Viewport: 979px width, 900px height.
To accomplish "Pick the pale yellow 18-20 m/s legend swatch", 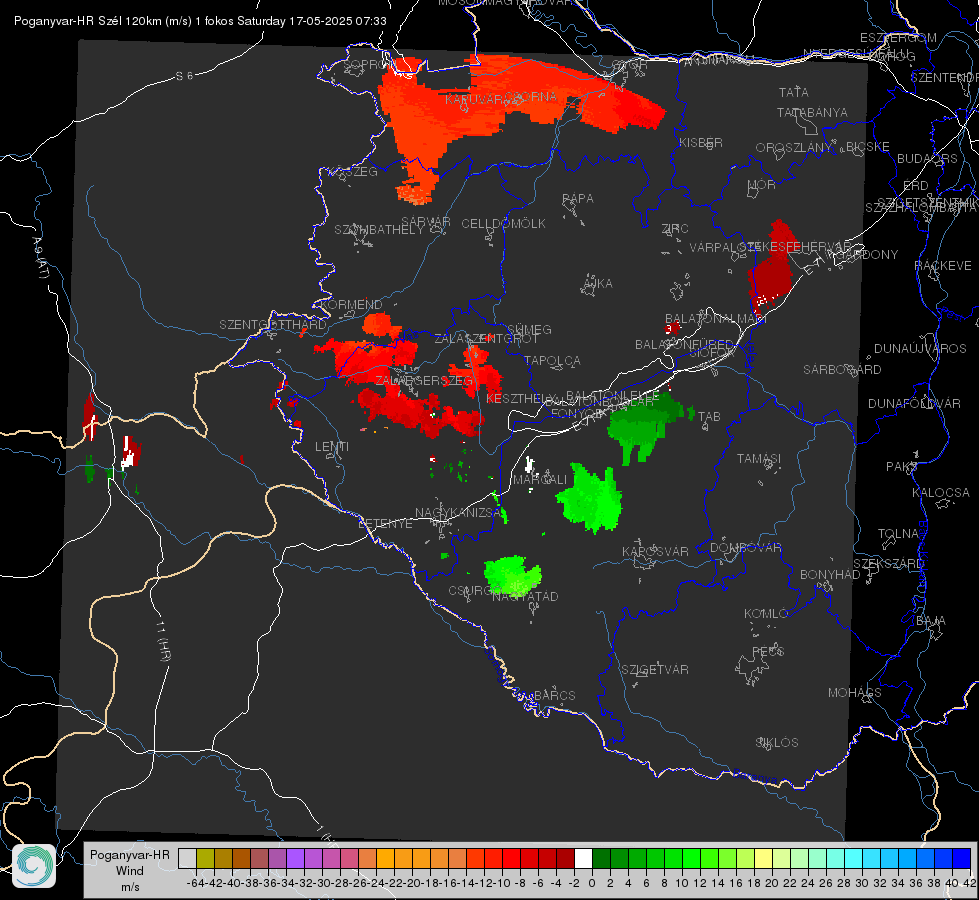I will pos(763,858).
